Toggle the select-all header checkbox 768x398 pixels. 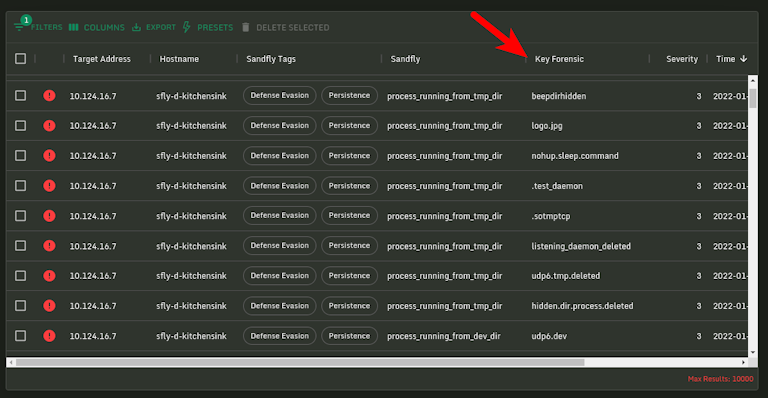coord(21,59)
